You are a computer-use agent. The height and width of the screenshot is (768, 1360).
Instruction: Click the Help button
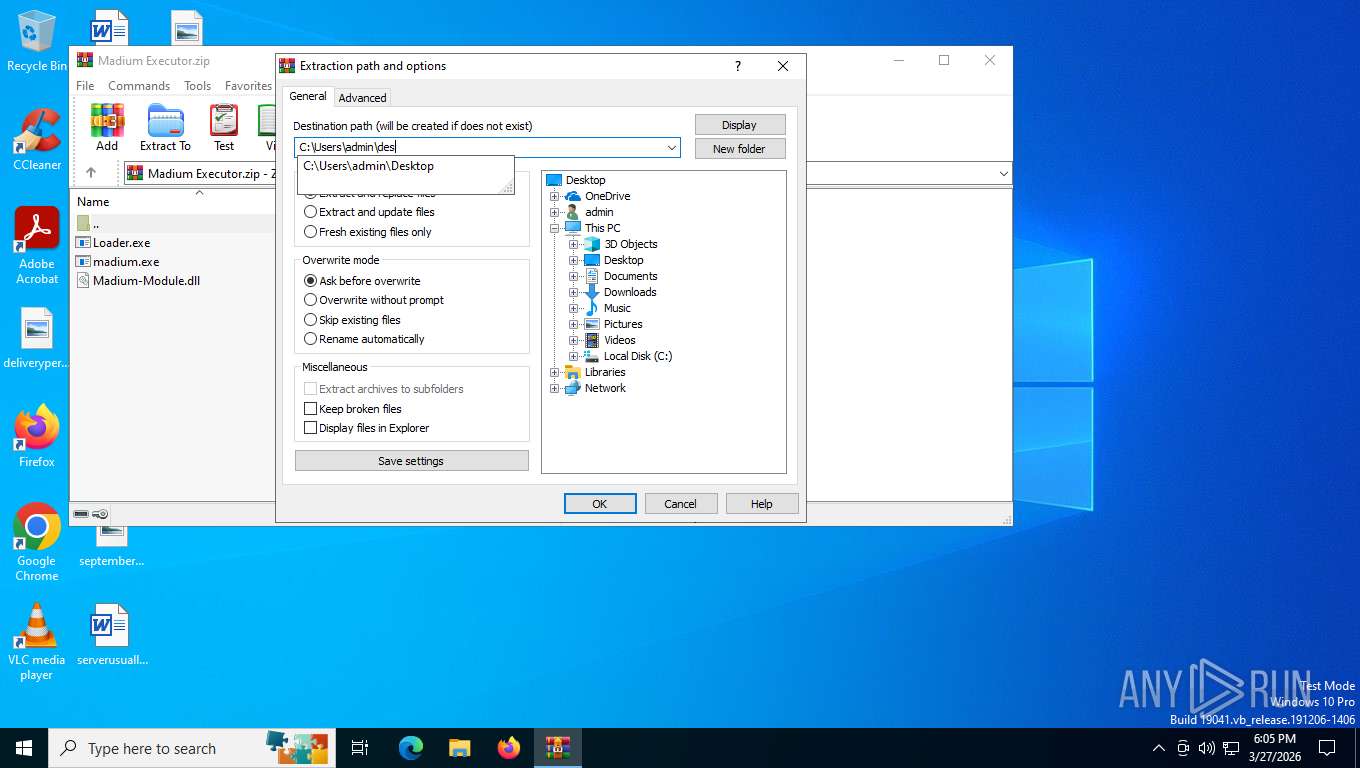click(762, 504)
